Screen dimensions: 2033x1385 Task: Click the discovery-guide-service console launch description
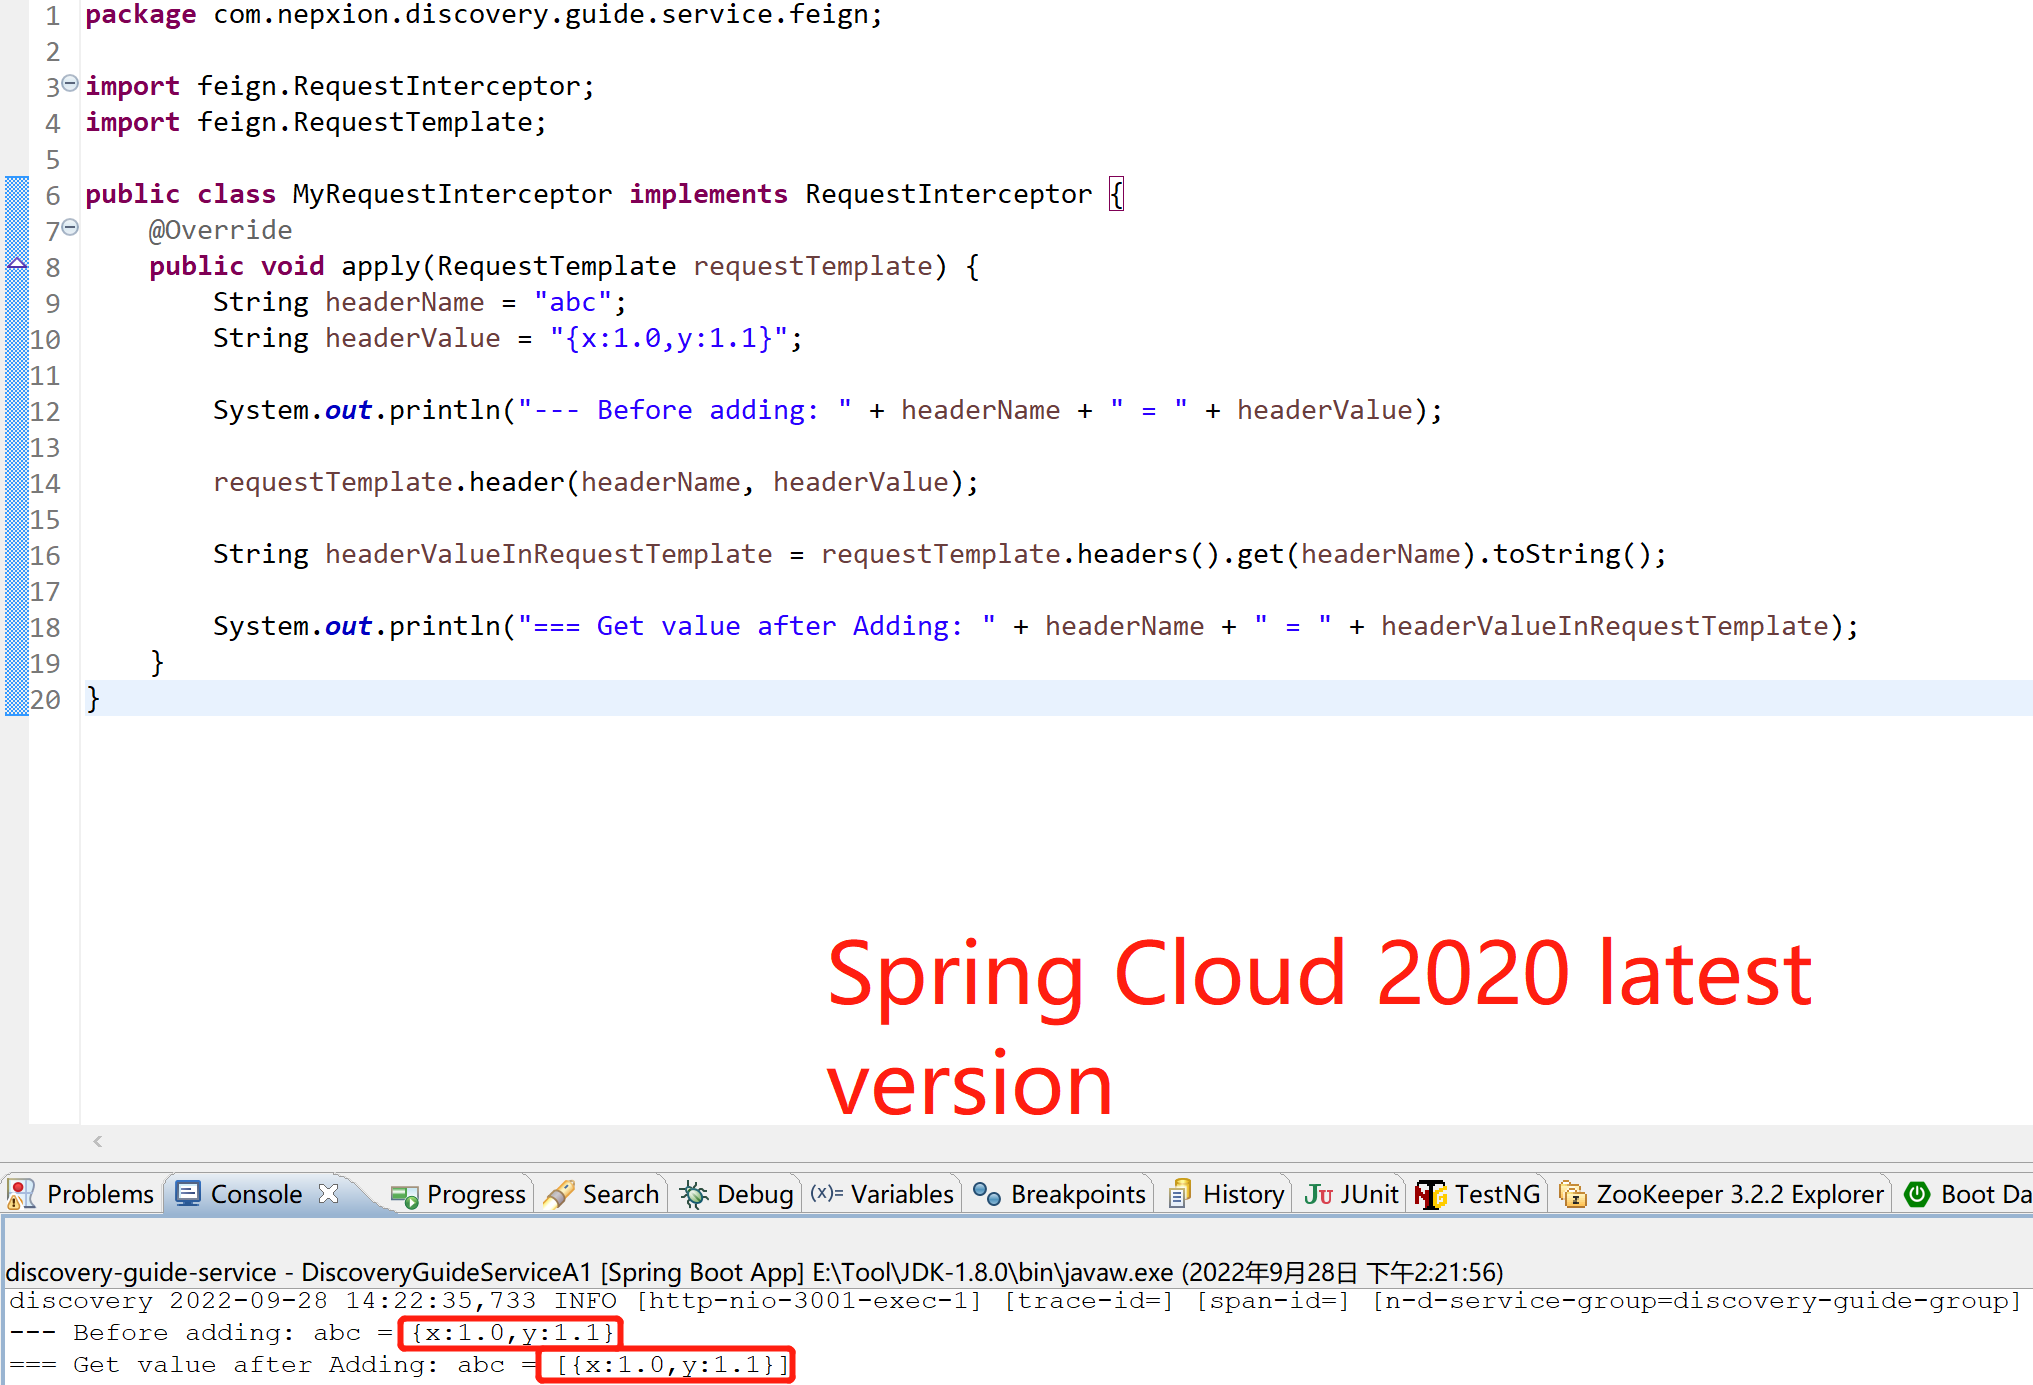click(x=753, y=1272)
